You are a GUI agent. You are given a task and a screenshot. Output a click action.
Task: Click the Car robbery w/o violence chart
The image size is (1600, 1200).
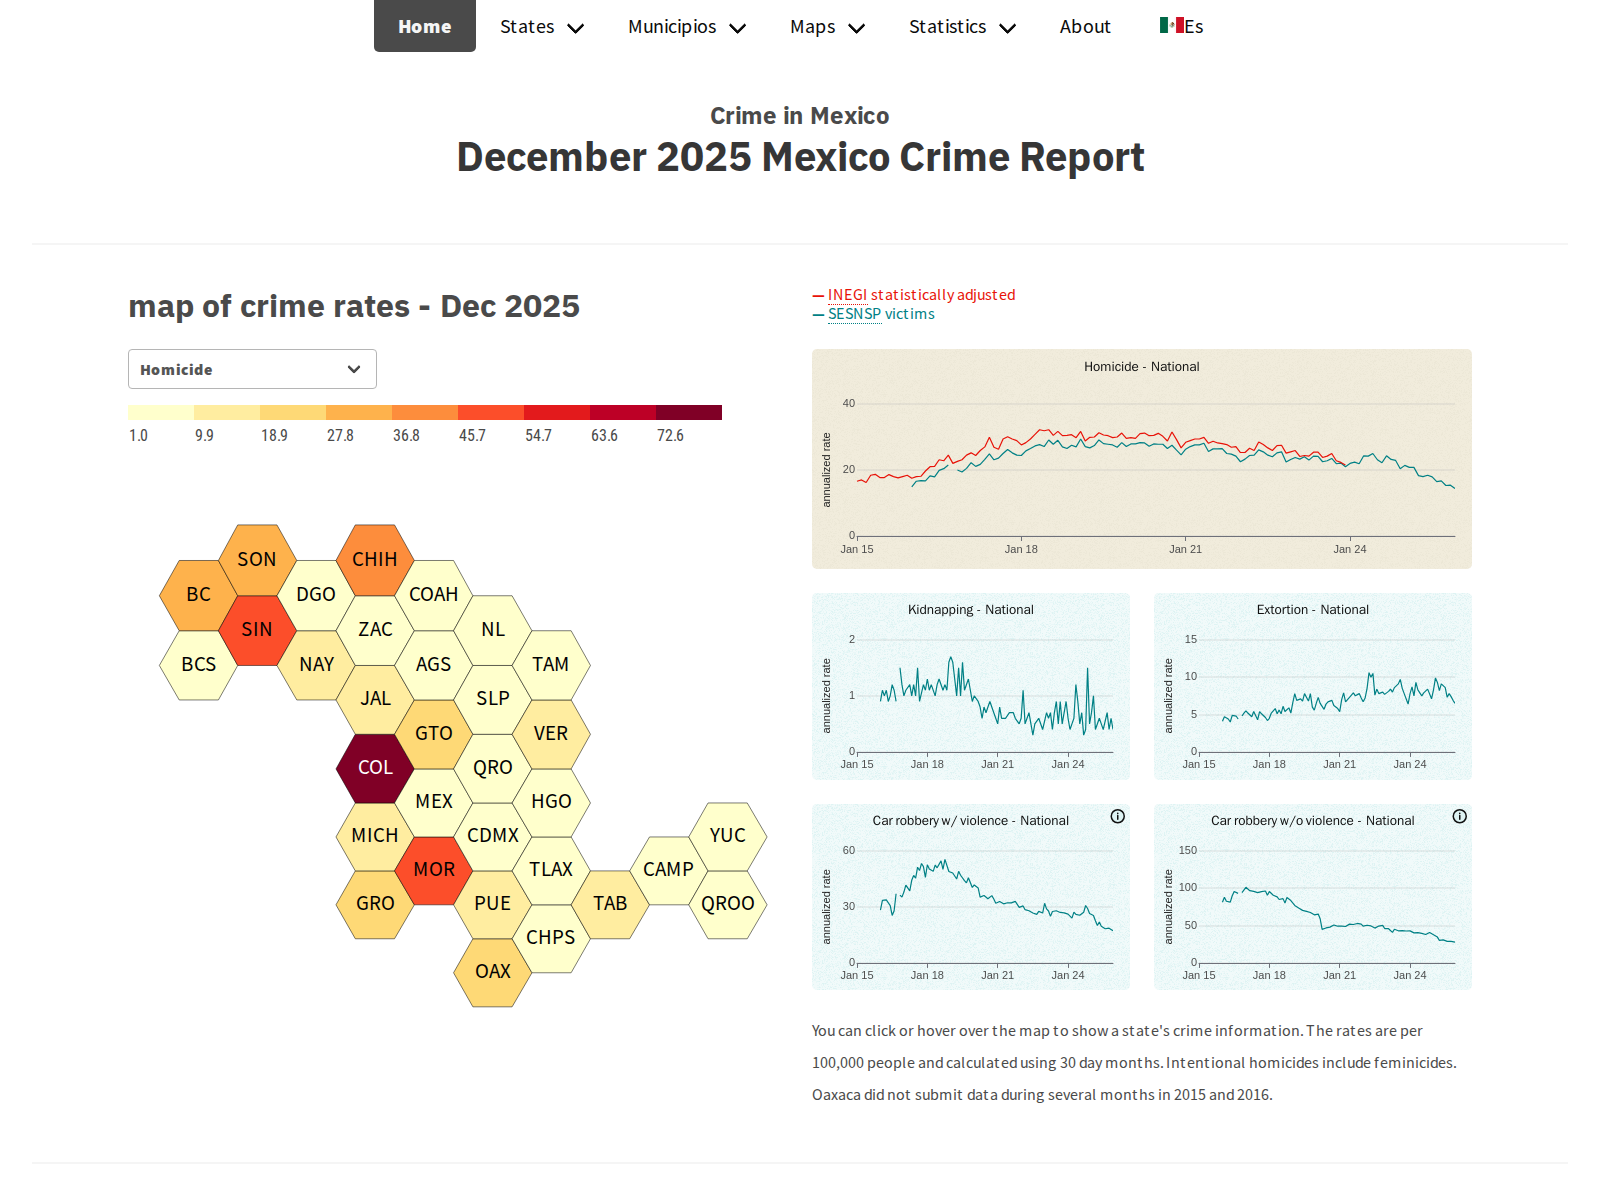(x=1313, y=897)
